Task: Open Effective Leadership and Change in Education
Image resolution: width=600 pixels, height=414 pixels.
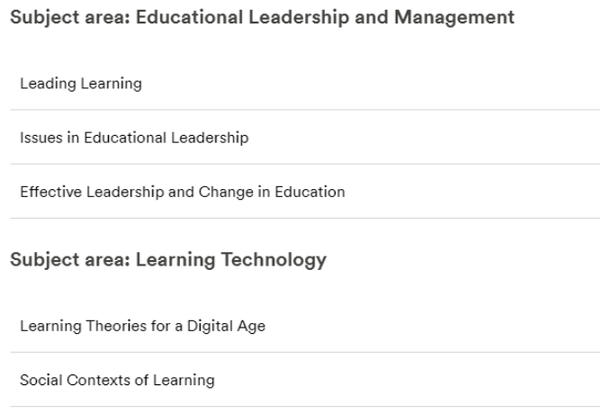Action: (x=182, y=192)
